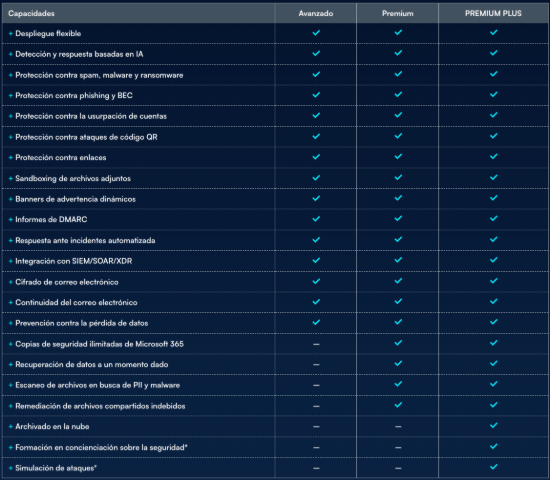Click Premium checkmark for spam, malware y ransomware
550x480 pixels.
[x=398, y=74]
